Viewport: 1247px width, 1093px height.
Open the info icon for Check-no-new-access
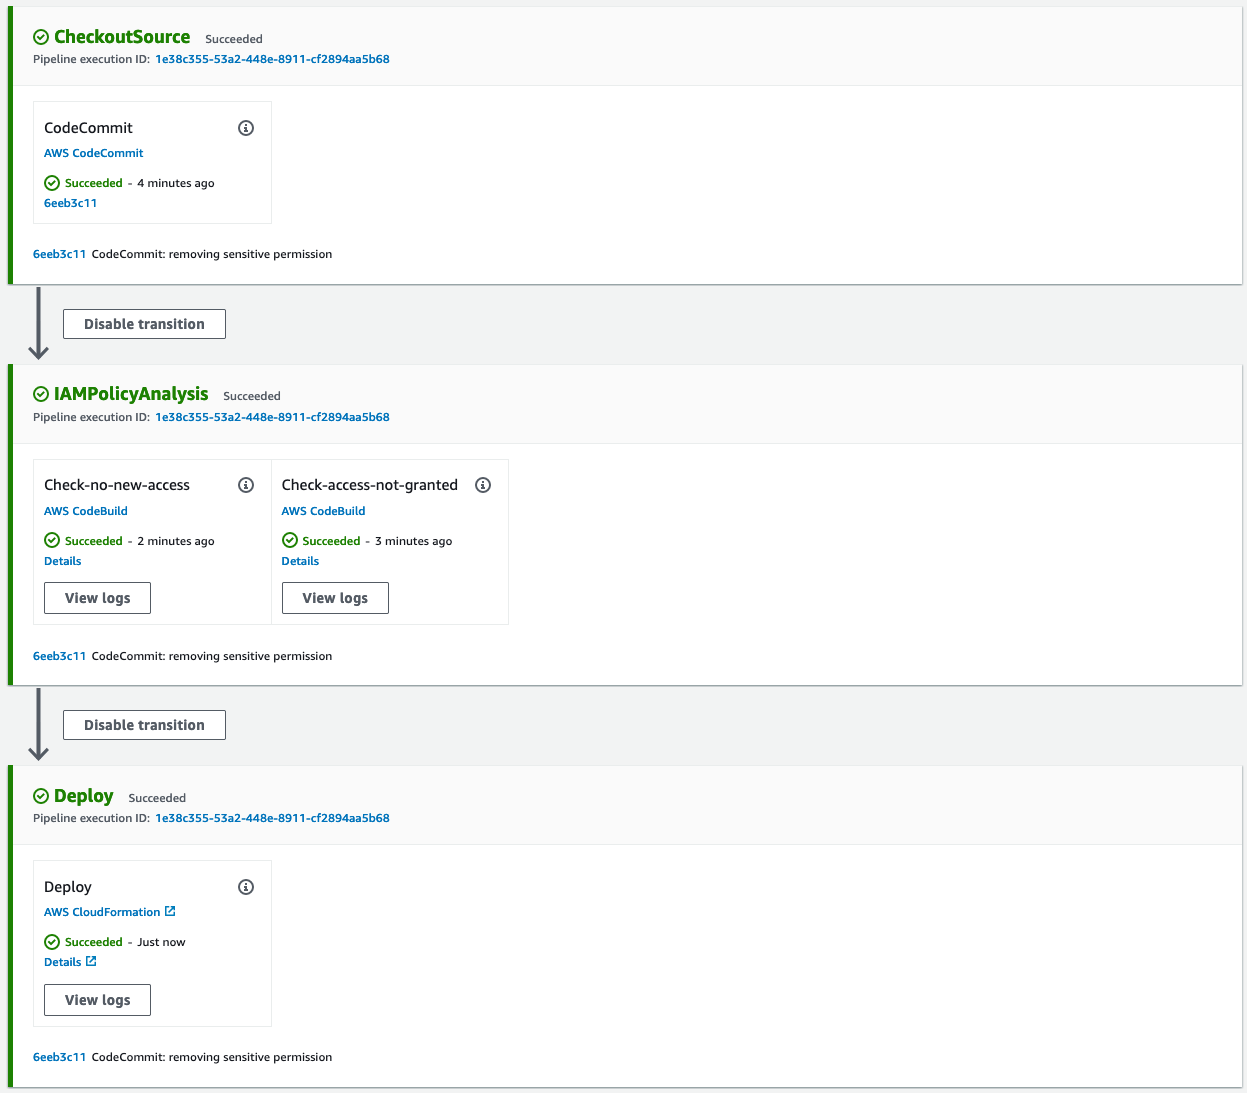(x=246, y=485)
